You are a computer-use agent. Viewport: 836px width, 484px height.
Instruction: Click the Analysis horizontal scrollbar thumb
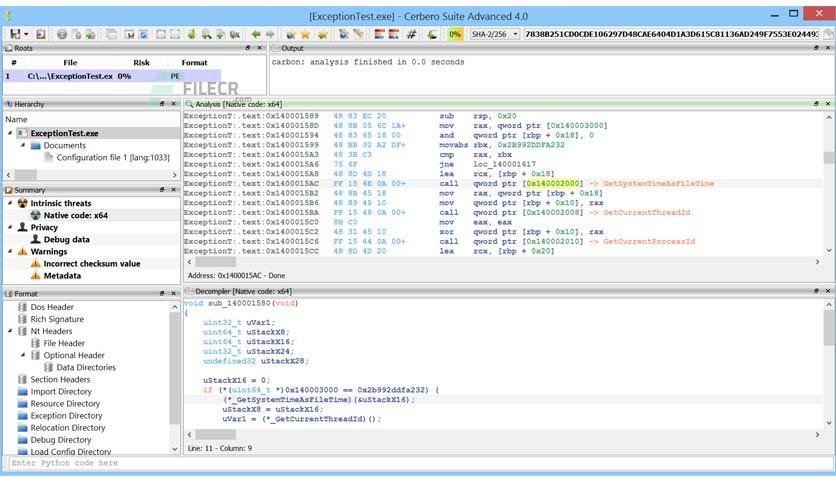[215, 262]
